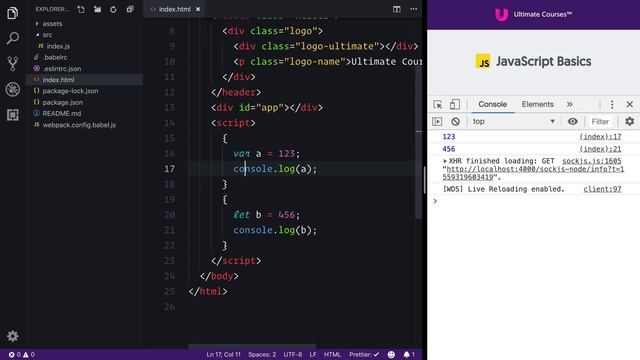Go to line via Ln 17, Col 11

point(224,355)
